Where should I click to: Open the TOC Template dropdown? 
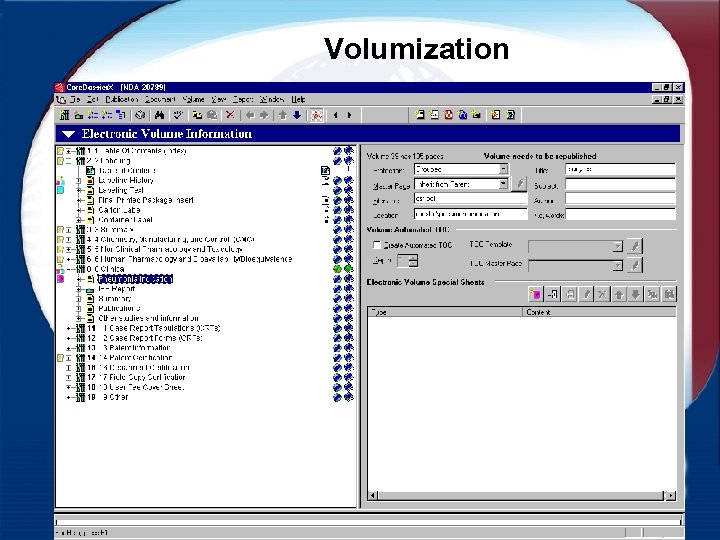pos(618,247)
